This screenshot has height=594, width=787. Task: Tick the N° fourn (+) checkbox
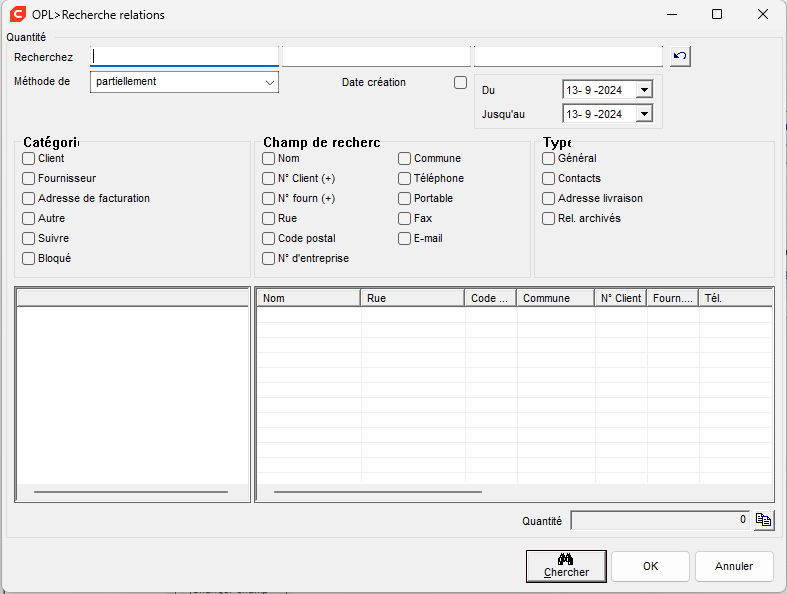click(269, 199)
